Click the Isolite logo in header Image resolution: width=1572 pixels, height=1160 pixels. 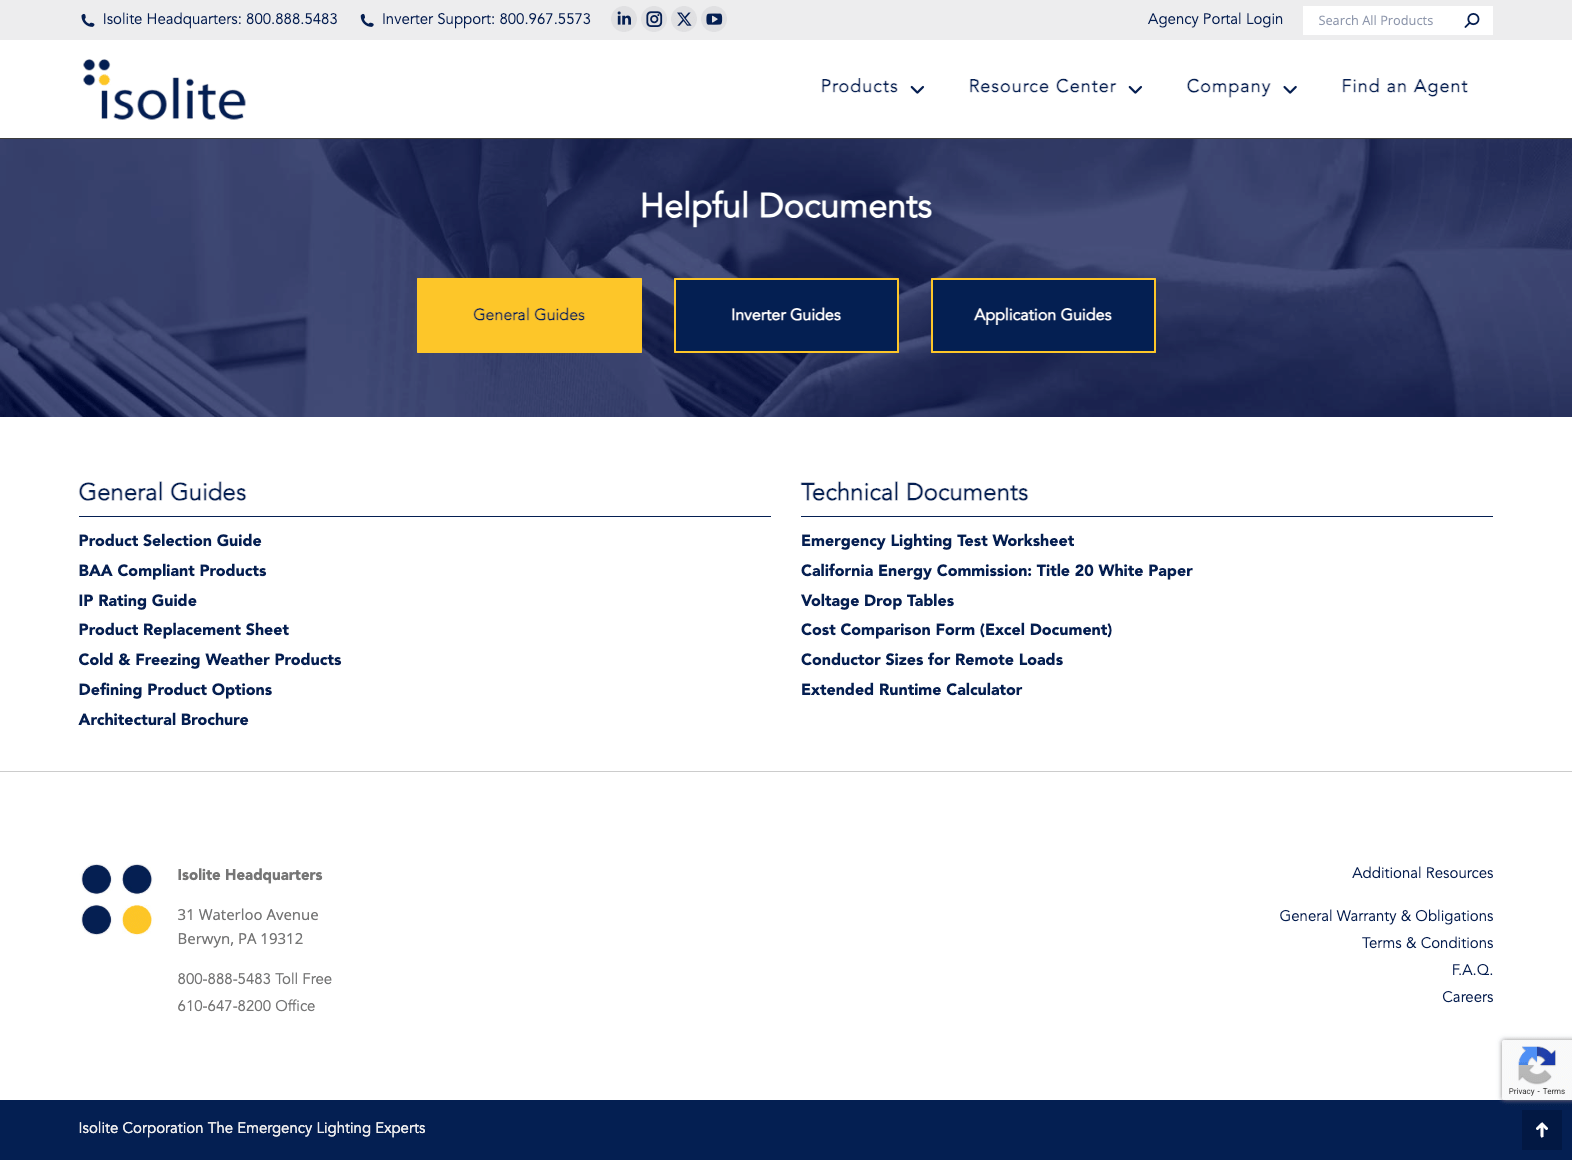[x=164, y=89]
